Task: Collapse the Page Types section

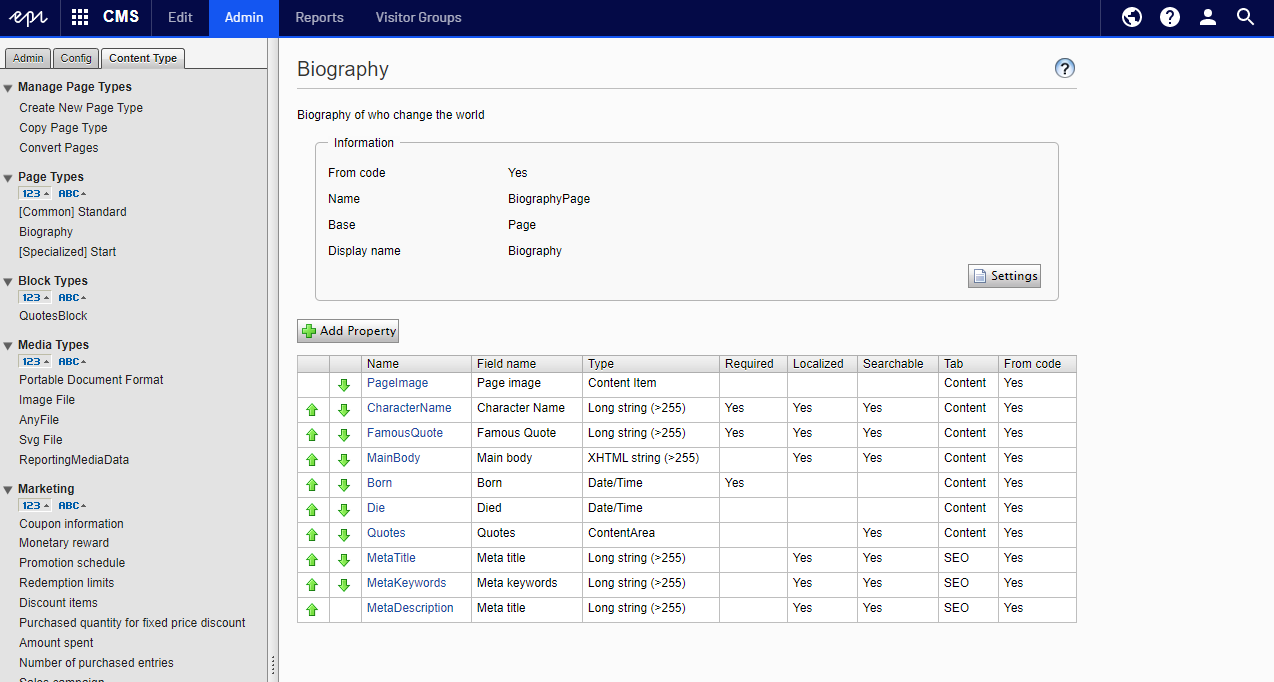Action: coord(8,178)
